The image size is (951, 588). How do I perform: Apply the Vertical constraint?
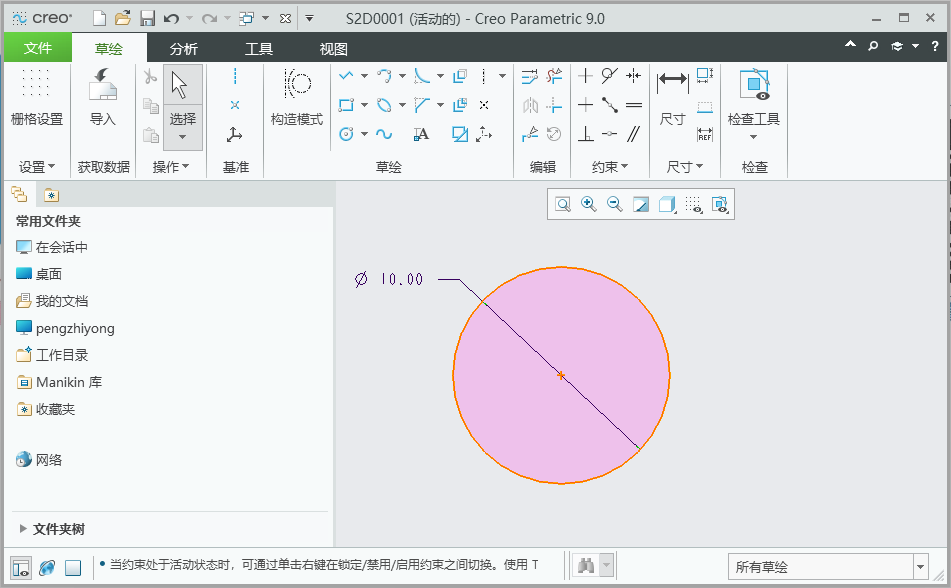point(585,76)
